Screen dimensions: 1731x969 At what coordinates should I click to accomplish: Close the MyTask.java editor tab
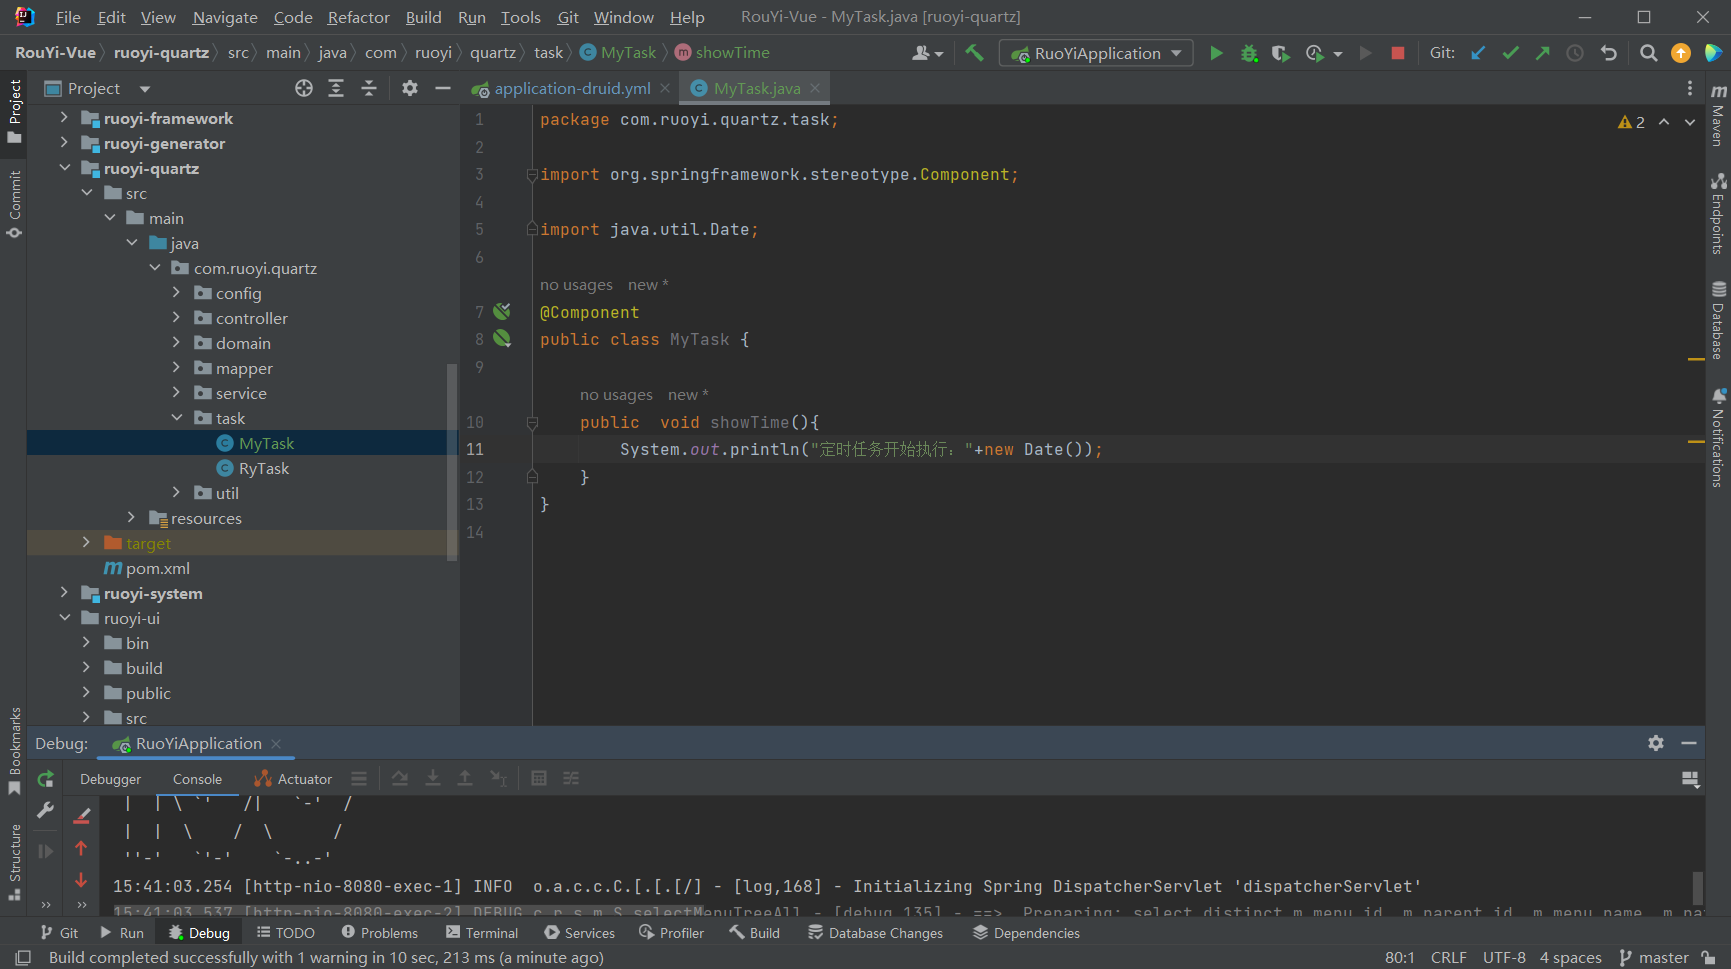click(815, 88)
